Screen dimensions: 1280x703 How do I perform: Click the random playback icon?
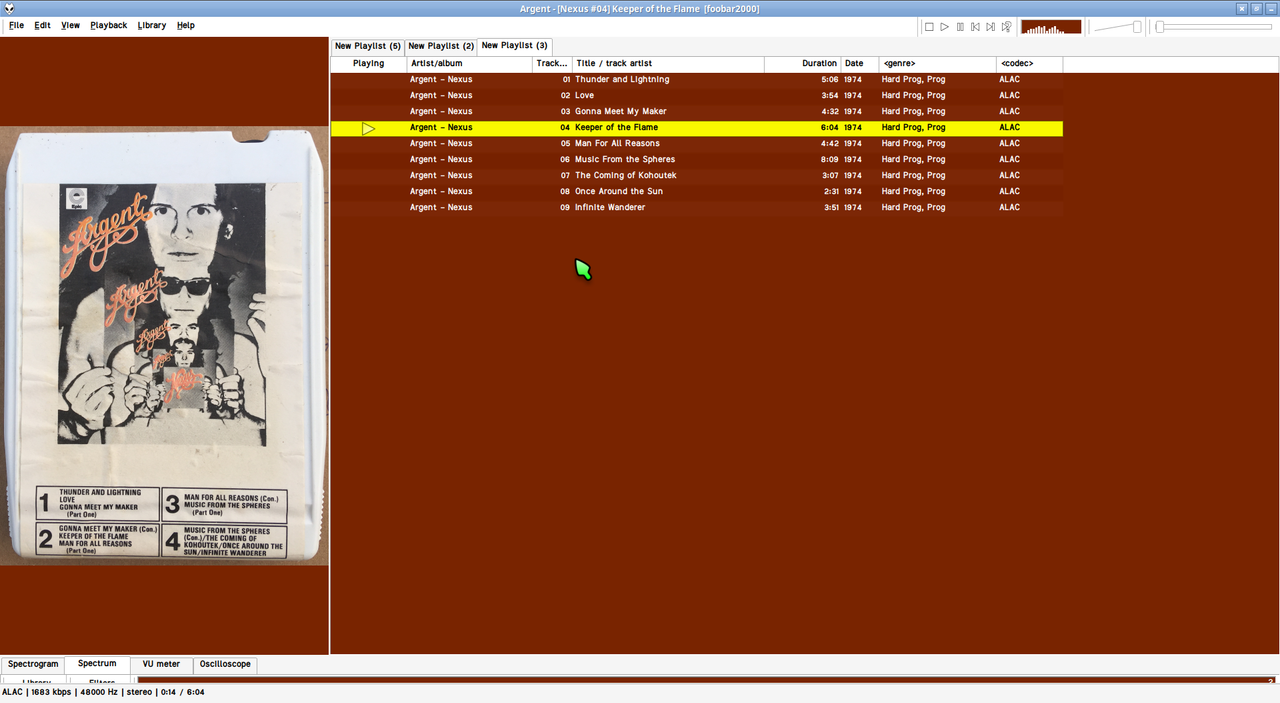tap(1006, 27)
